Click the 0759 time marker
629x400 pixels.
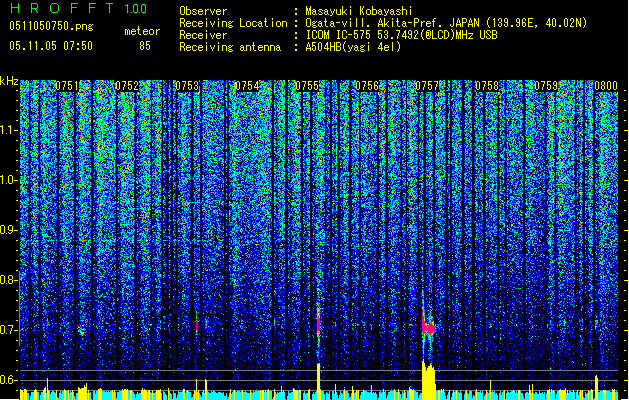[546, 86]
